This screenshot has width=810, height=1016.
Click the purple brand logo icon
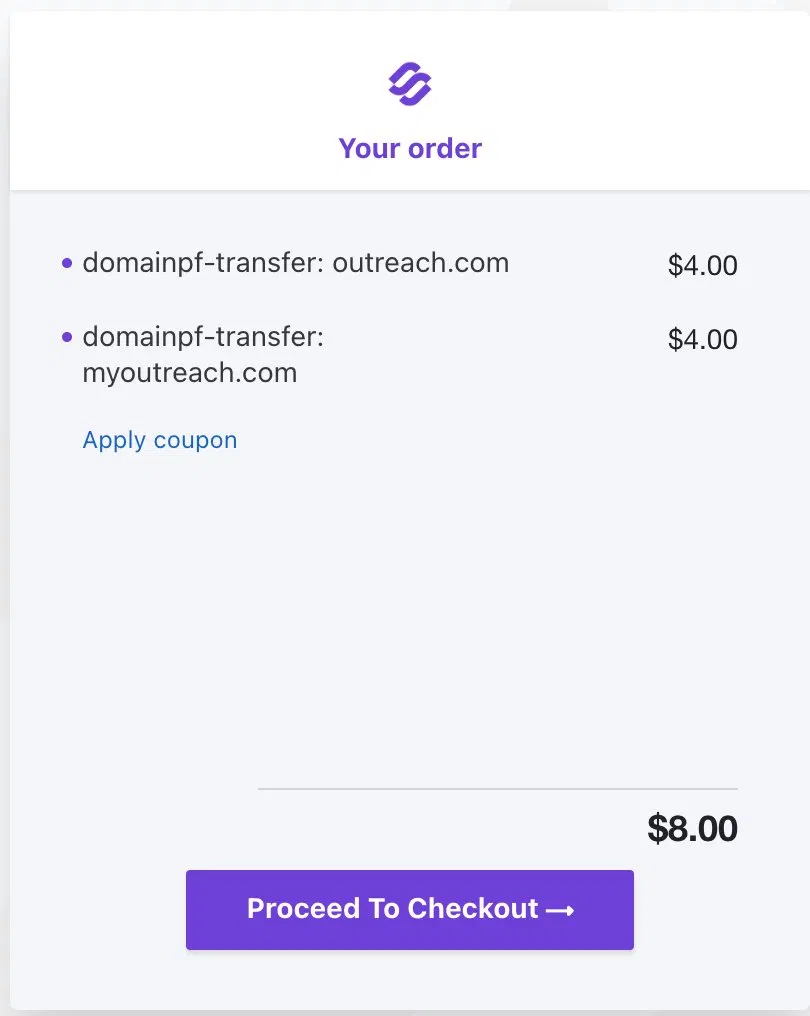click(x=410, y=84)
